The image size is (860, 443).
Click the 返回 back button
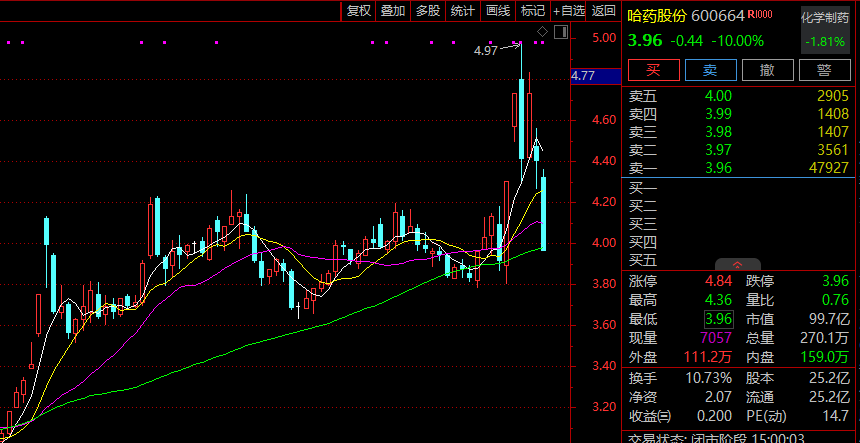(x=603, y=10)
